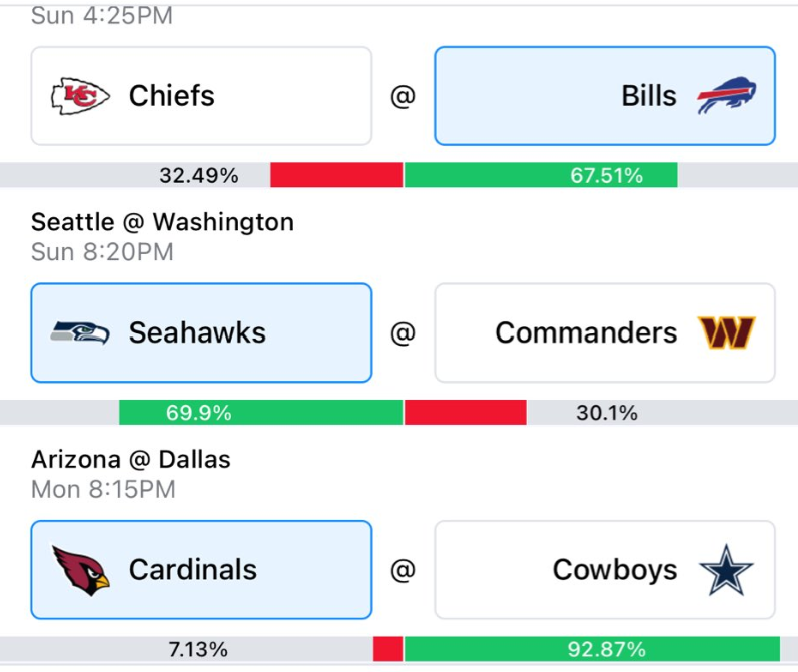
Task: Open the Arizona @ Dallas matchup heading
Action: (x=130, y=460)
